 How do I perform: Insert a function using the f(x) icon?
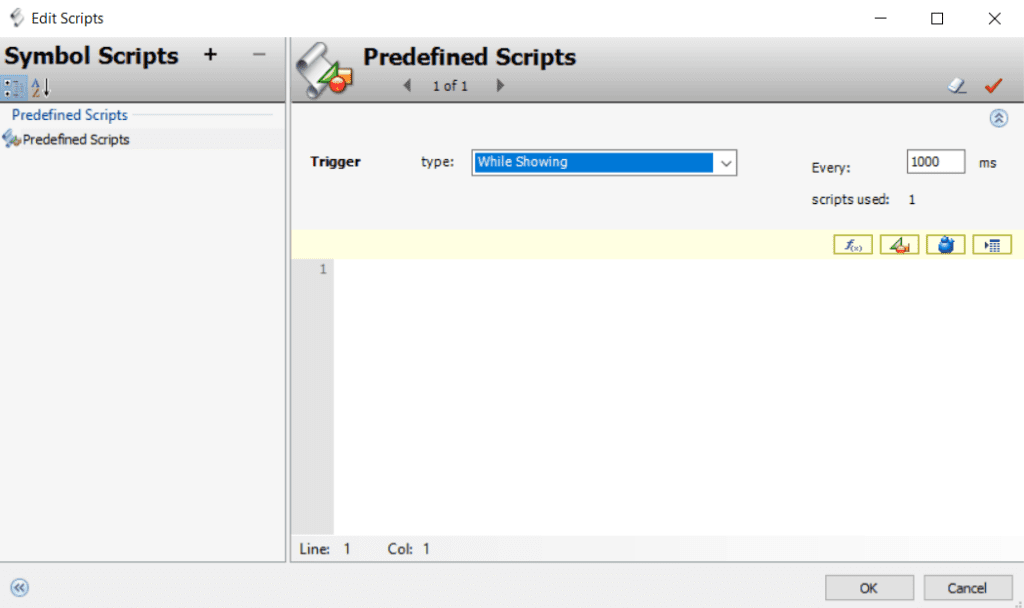[x=852, y=243]
